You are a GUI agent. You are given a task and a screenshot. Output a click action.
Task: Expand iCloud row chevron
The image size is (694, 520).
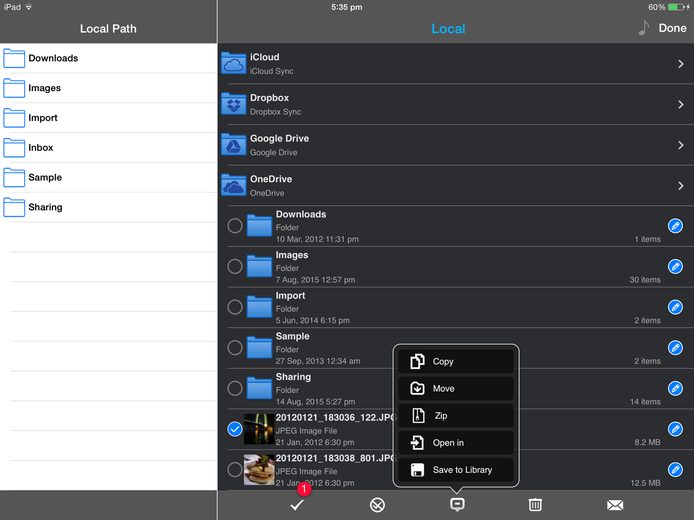(x=681, y=64)
